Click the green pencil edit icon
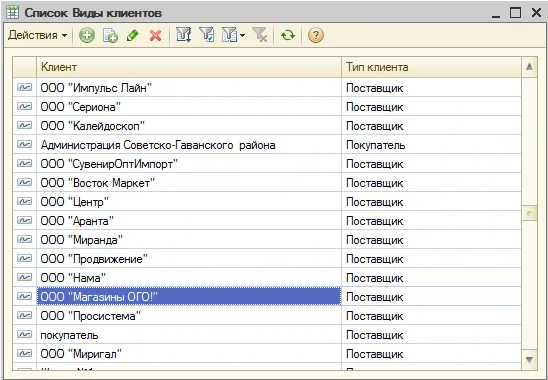Image resolution: width=548 pixels, height=380 pixels. coord(132,35)
